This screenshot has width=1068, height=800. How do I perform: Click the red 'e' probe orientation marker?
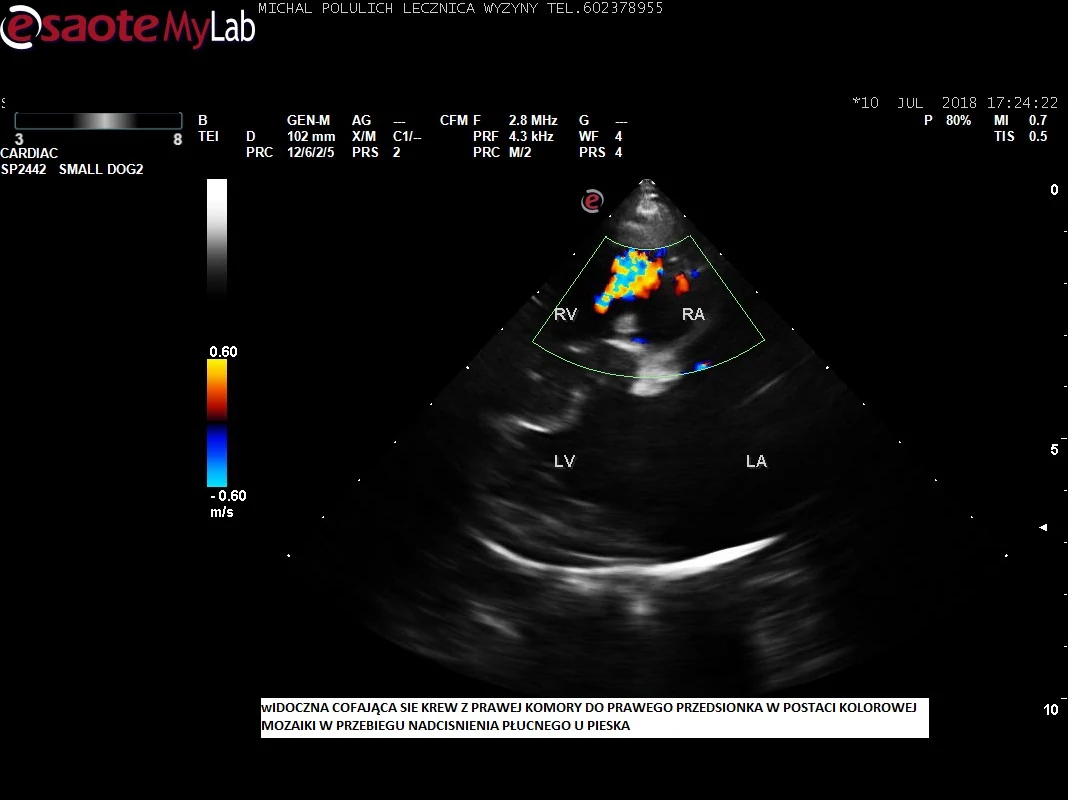coord(593,201)
